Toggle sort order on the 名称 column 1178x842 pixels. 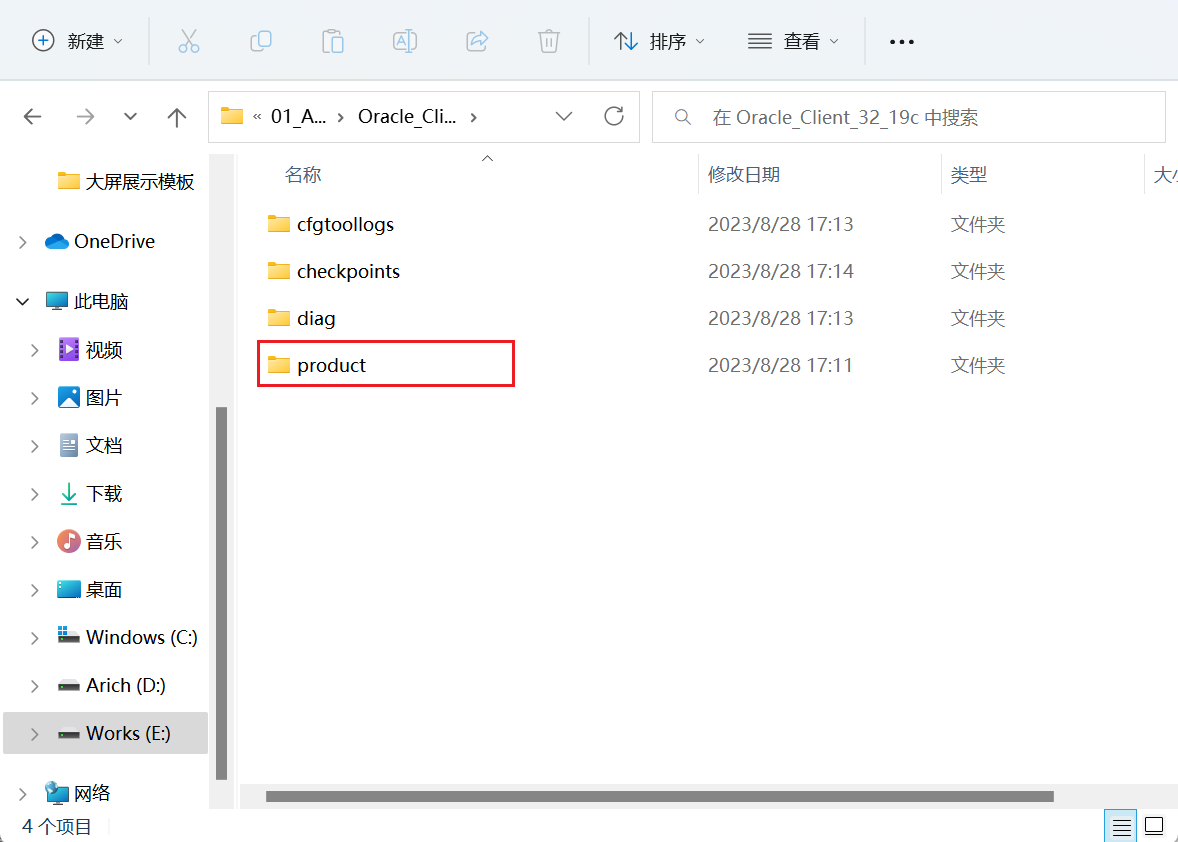(x=303, y=174)
